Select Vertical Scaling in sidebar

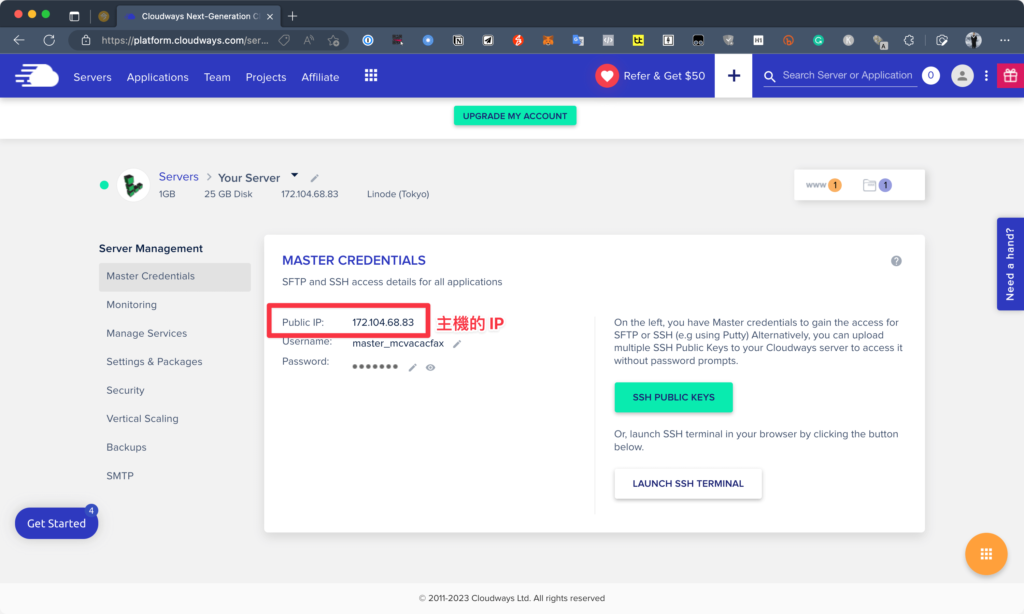click(x=142, y=419)
